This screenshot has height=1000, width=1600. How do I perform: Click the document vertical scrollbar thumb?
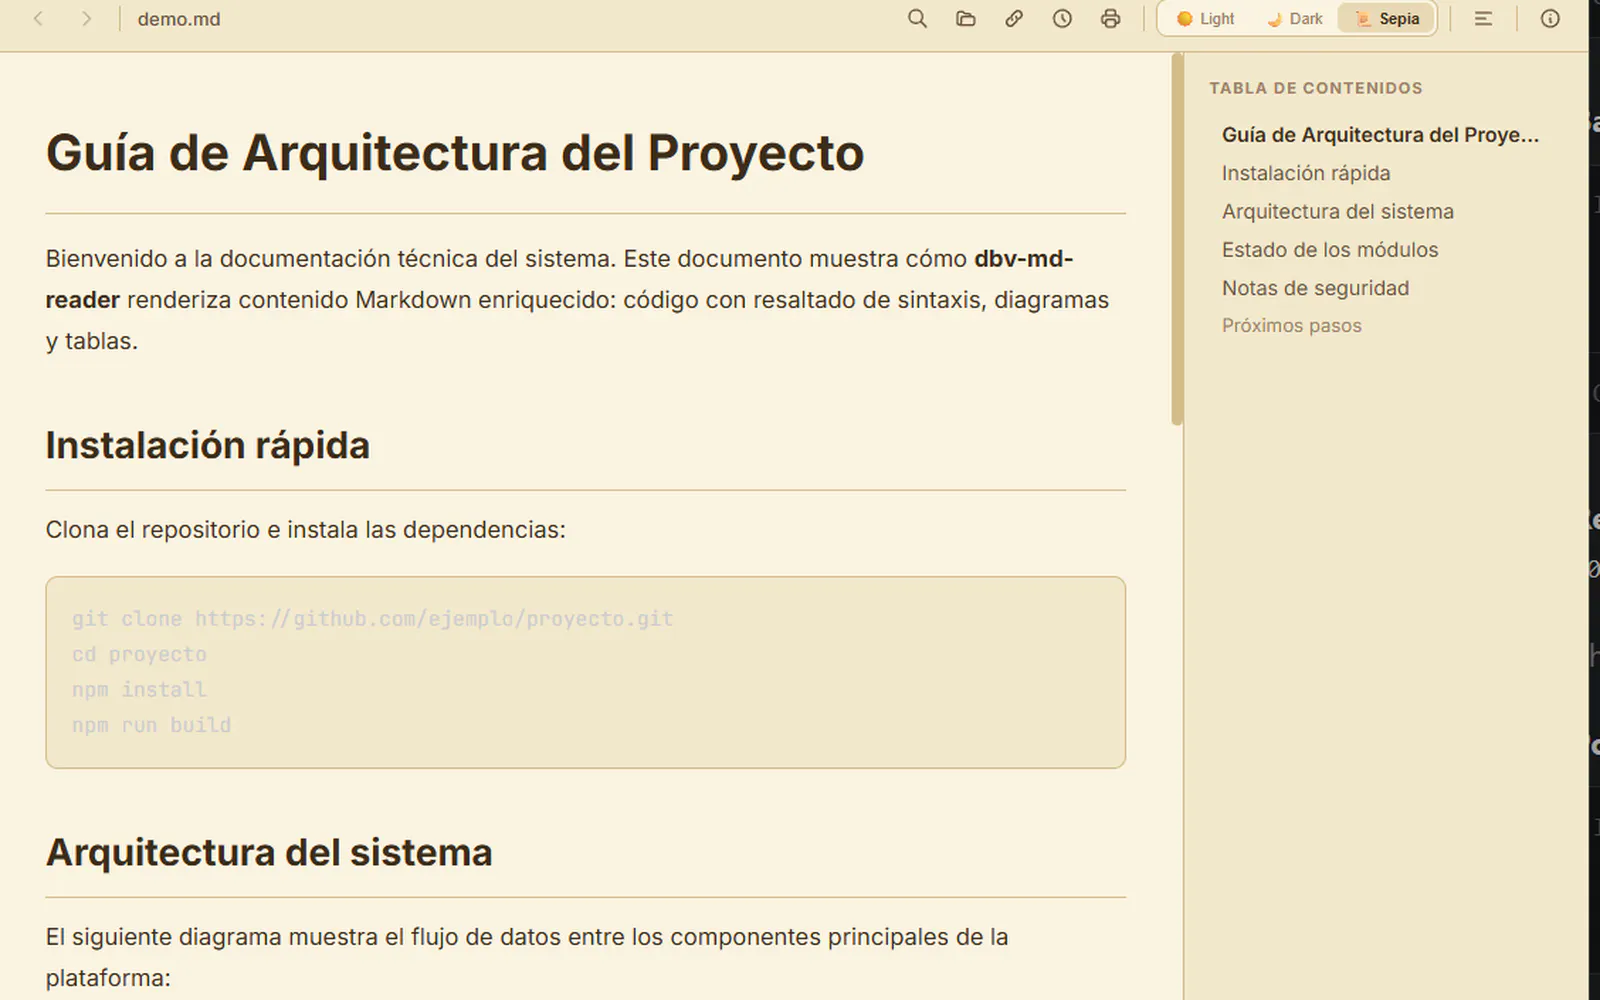pyautogui.click(x=1177, y=240)
